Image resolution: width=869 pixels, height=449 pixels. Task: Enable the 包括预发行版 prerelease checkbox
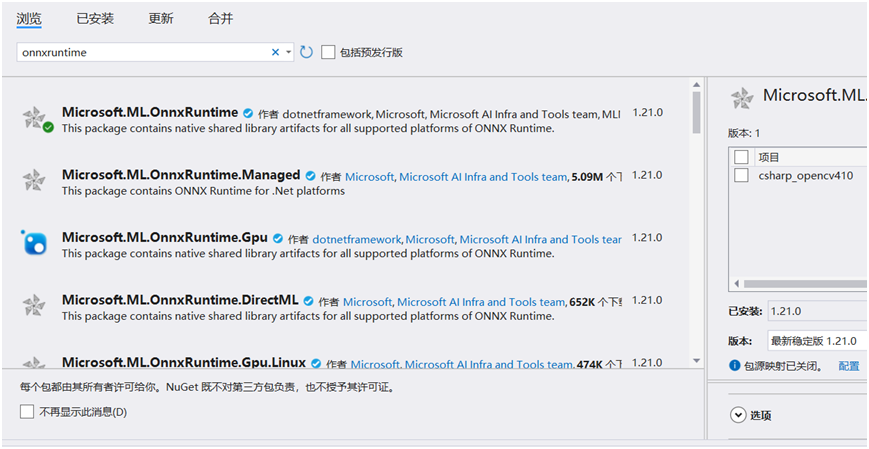[328, 52]
